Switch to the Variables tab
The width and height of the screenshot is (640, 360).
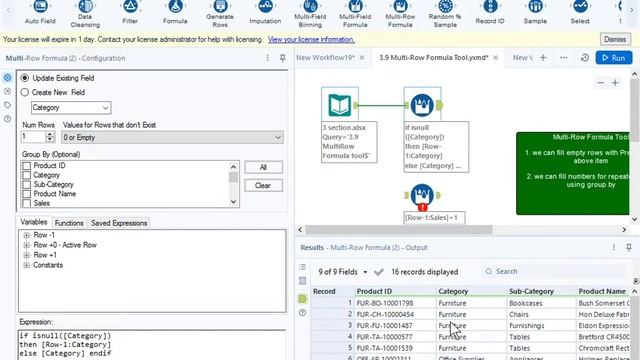pos(34,222)
